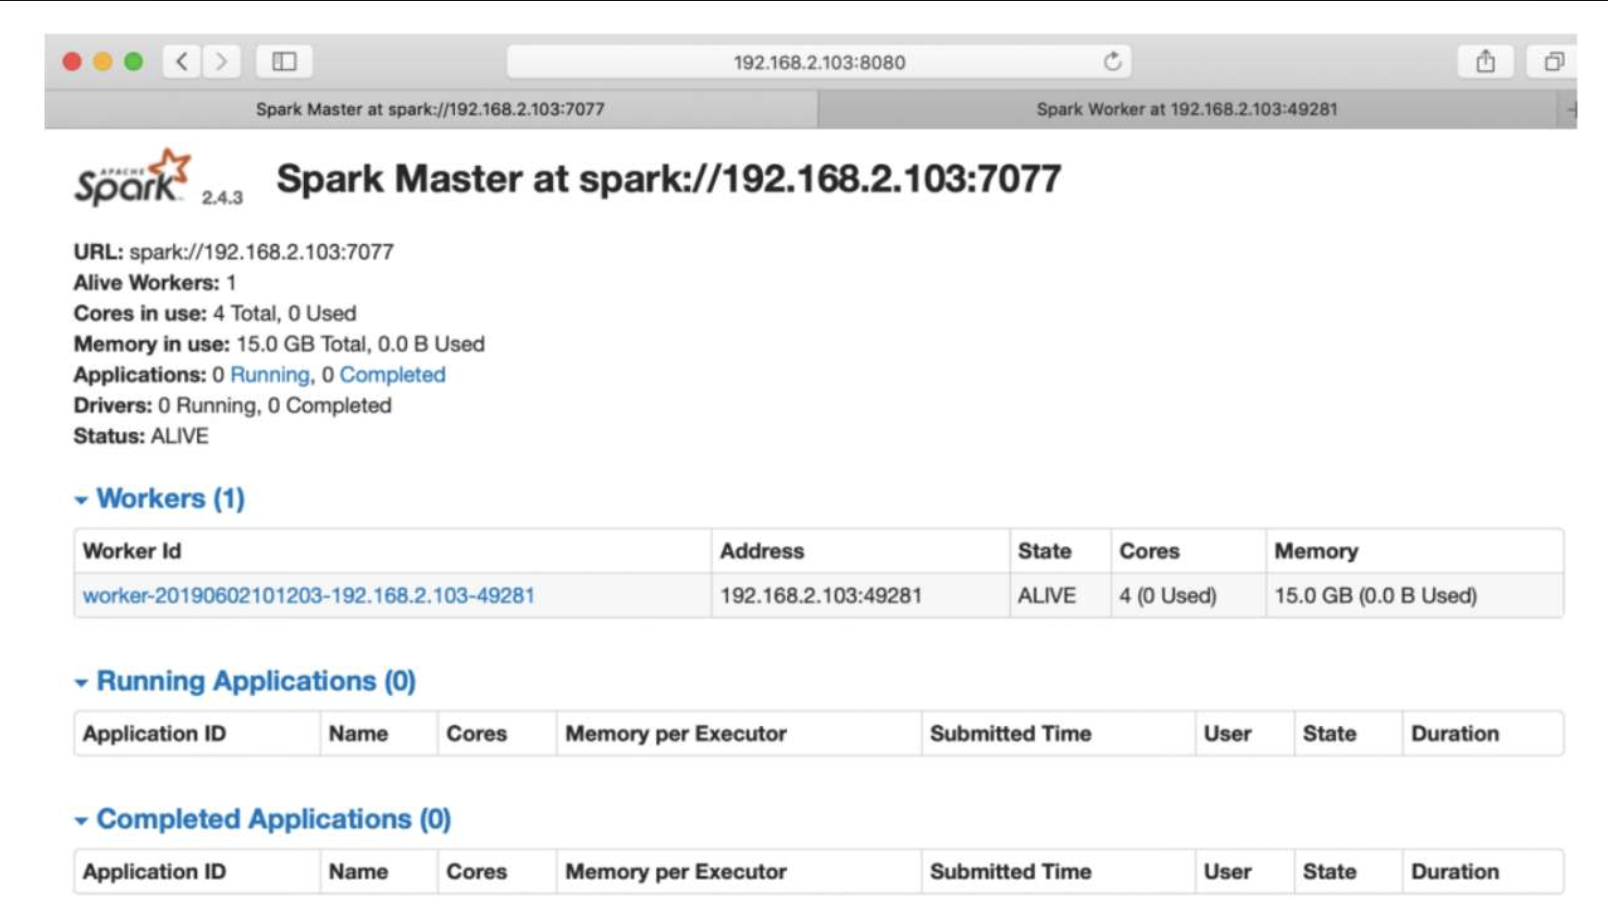Screen dimensions: 1608x922
Task: Collapse the Workers (1) section
Action: click(x=160, y=498)
